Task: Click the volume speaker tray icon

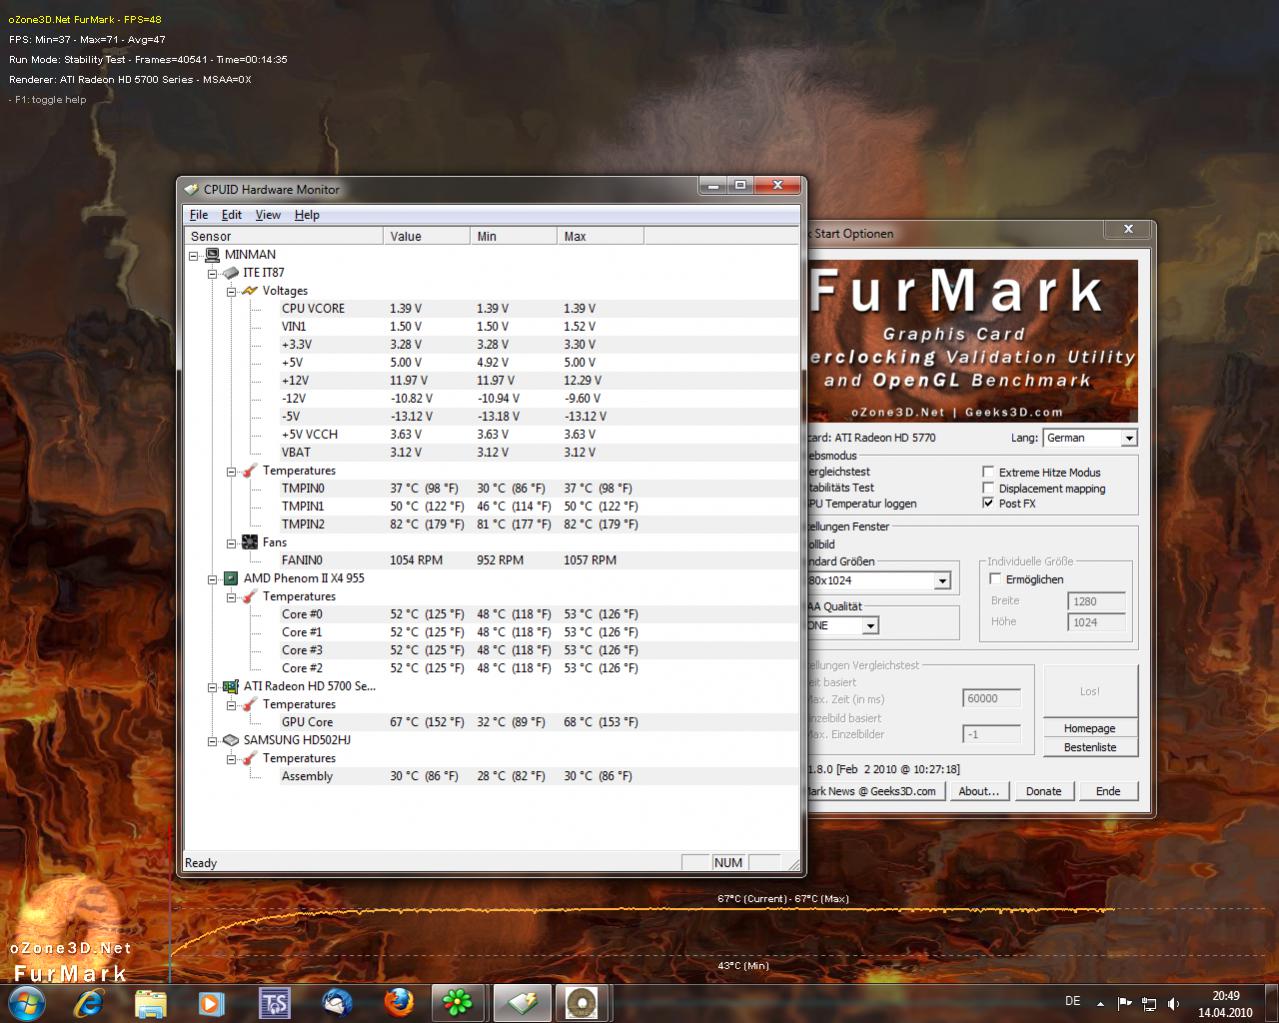Action: point(1174,1003)
